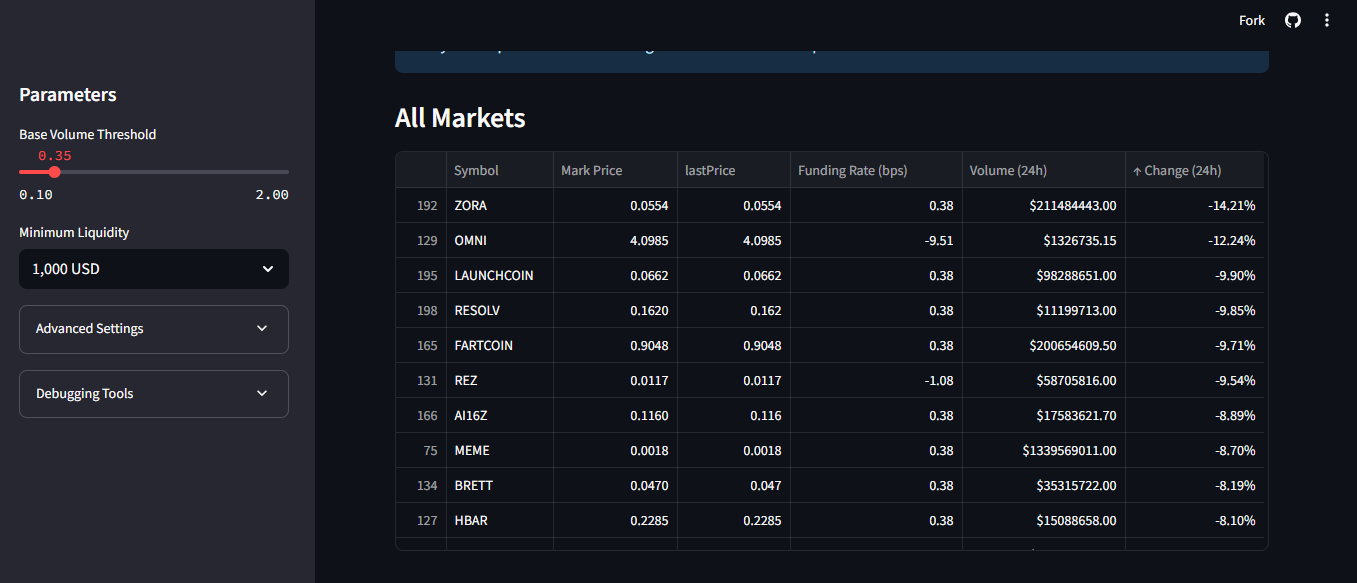This screenshot has width=1357, height=583.
Task: Sort table by Symbol column header
Action: click(476, 171)
